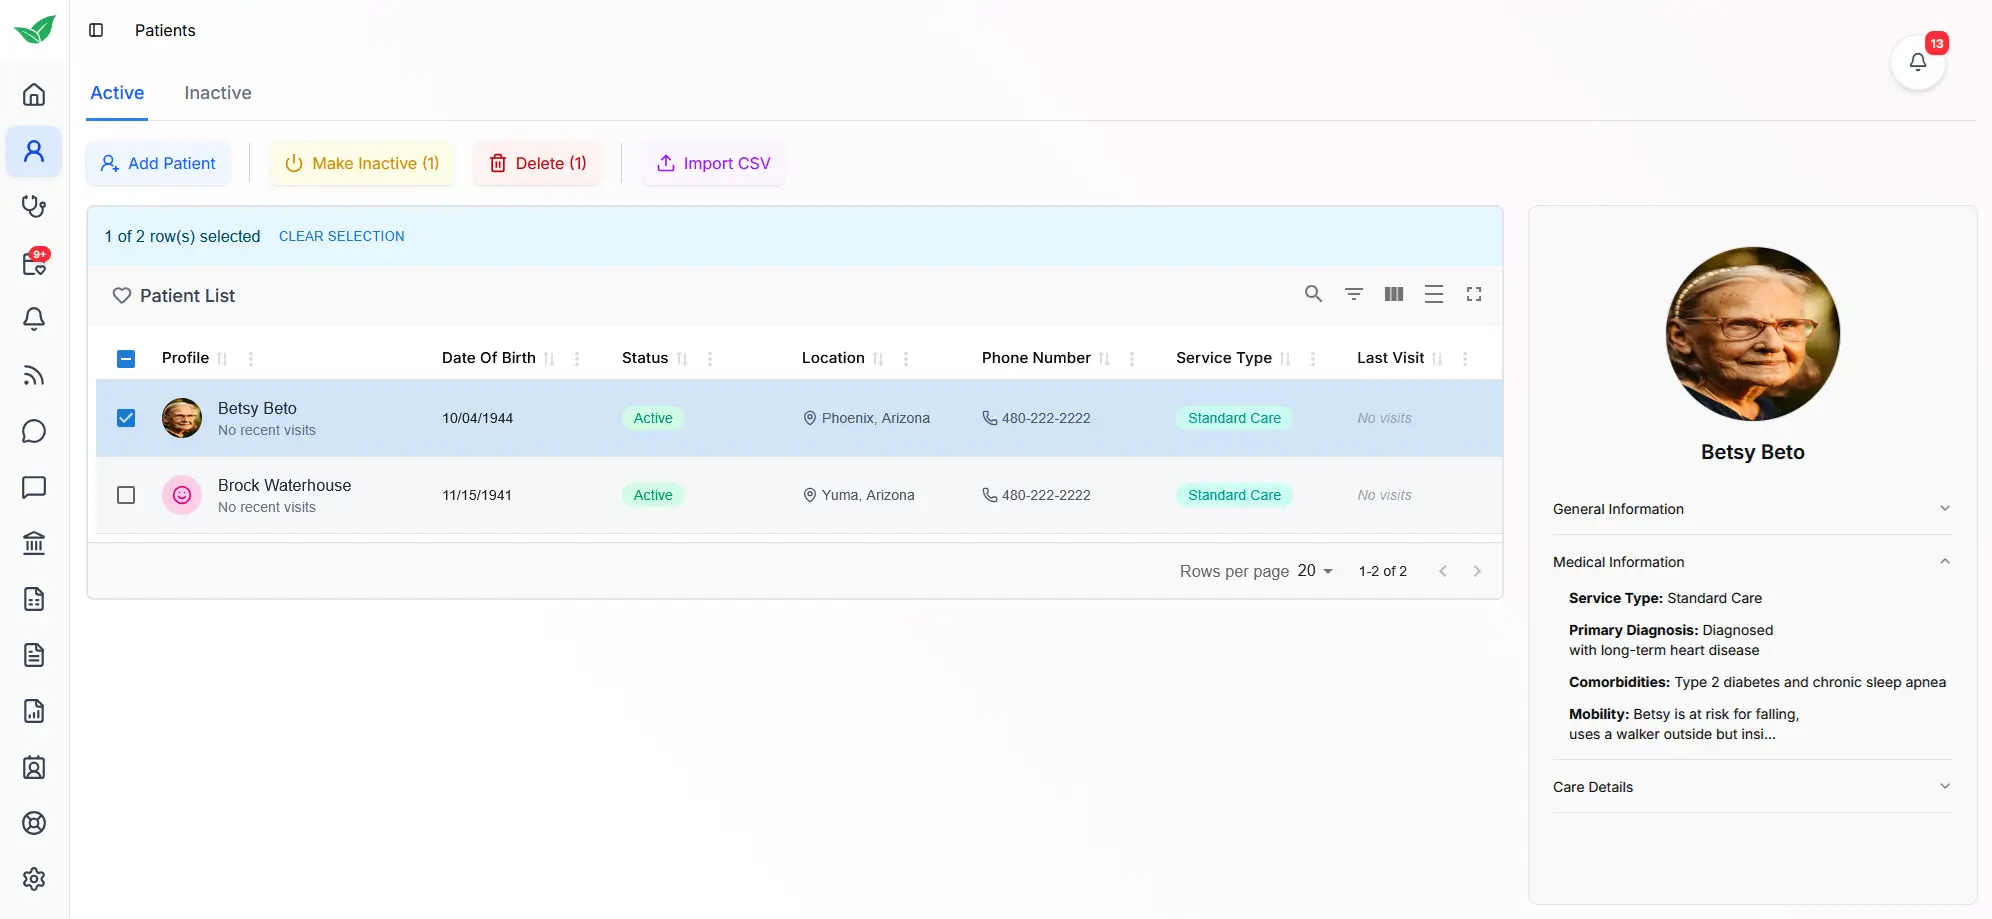Screen dimensions: 1992x919
Task: Open the column visibility icon in Patient List
Action: (x=1393, y=294)
